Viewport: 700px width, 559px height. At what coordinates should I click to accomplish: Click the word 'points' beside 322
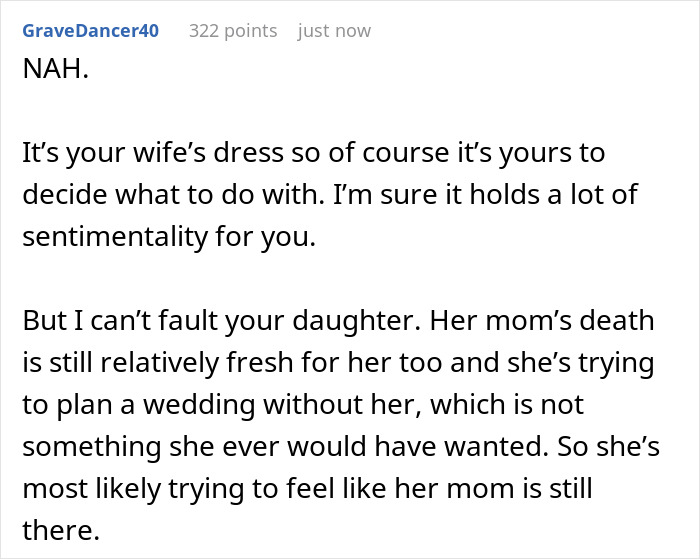[x=250, y=32]
